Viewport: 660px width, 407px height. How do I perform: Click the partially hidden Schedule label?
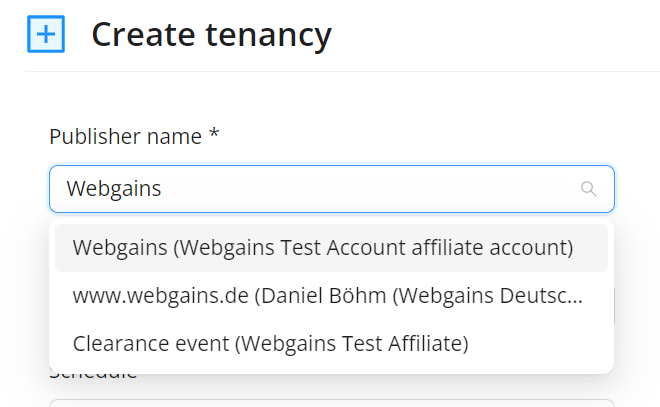[x=93, y=376]
